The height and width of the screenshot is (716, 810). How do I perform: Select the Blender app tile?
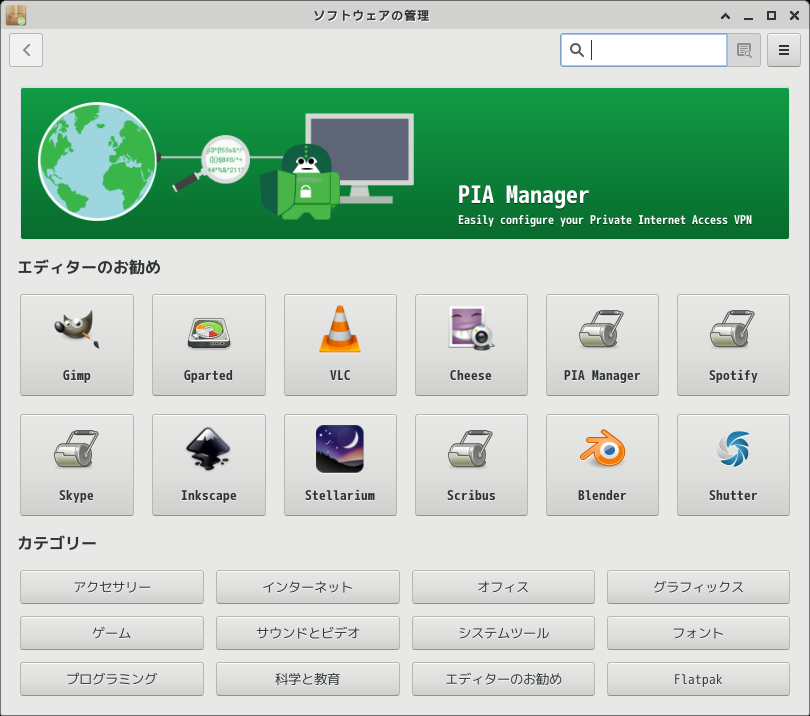(x=602, y=465)
